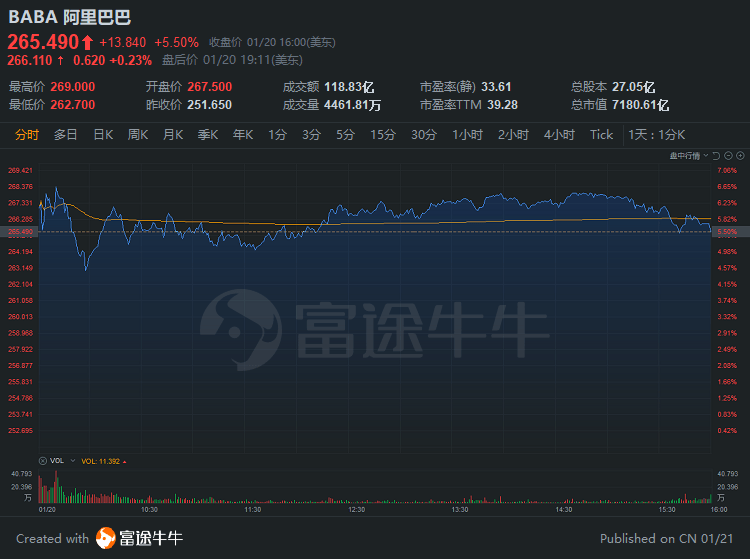Click the 开盘价 value 267.500
Screen dimensions: 750x559
pyautogui.click(x=210, y=87)
